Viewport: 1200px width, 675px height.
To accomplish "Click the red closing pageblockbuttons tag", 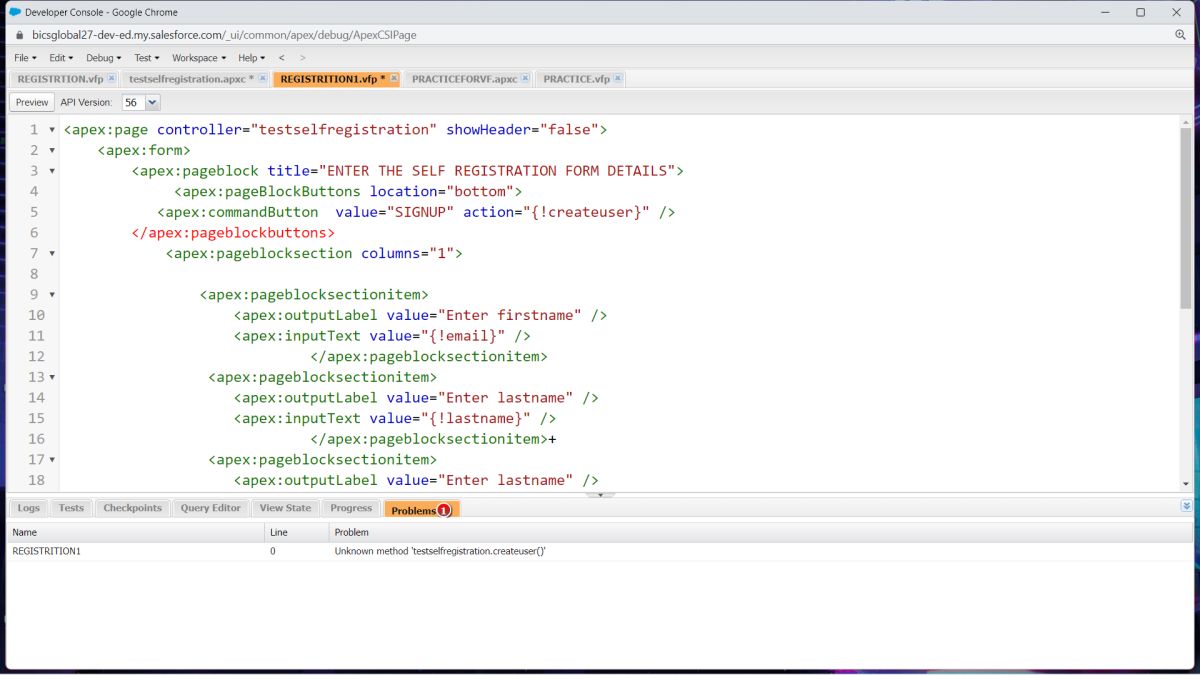I will pyautogui.click(x=233, y=233).
